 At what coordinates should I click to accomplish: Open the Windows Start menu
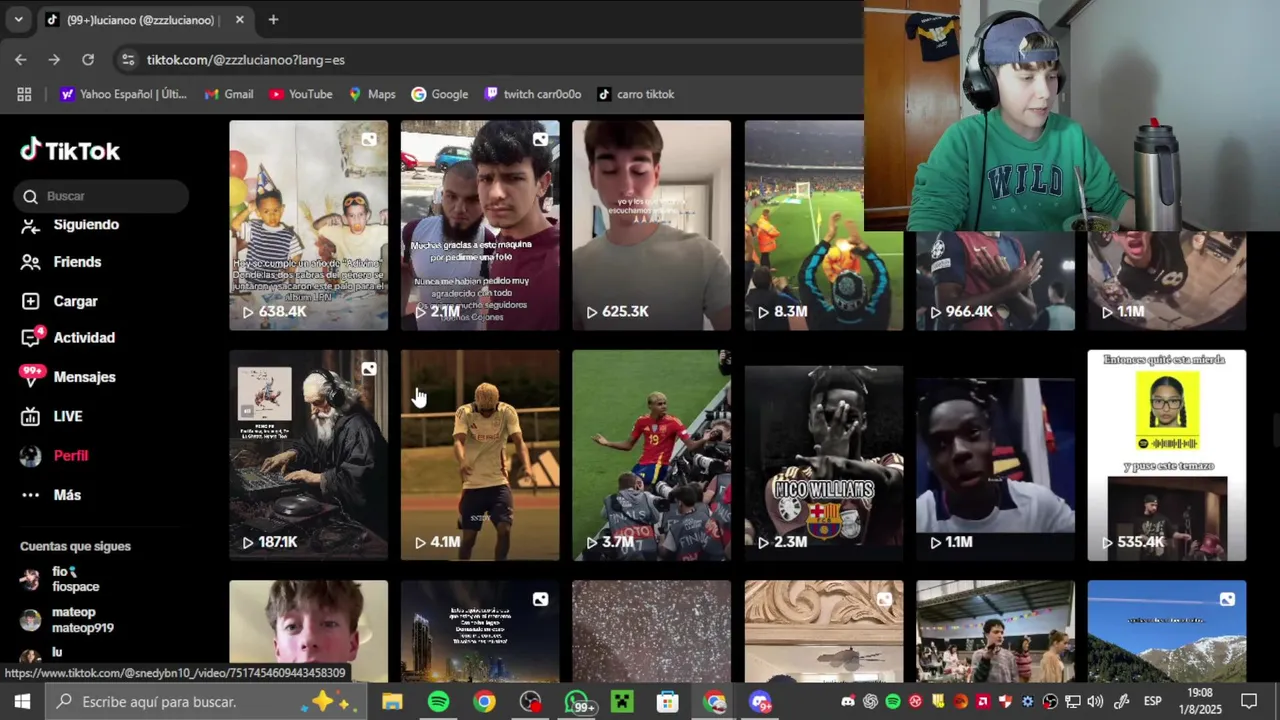point(22,702)
